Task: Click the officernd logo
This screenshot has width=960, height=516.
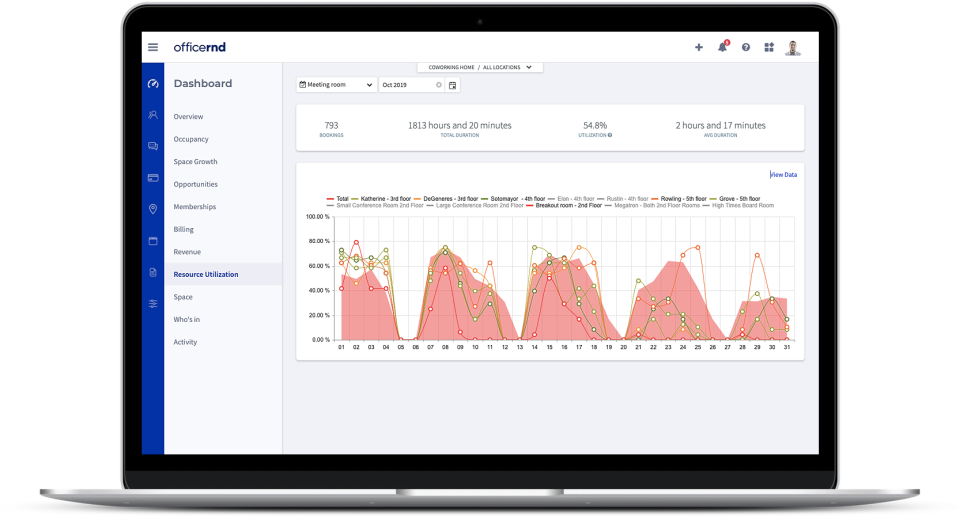Action: pyautogui.click(x=200, y=47)
